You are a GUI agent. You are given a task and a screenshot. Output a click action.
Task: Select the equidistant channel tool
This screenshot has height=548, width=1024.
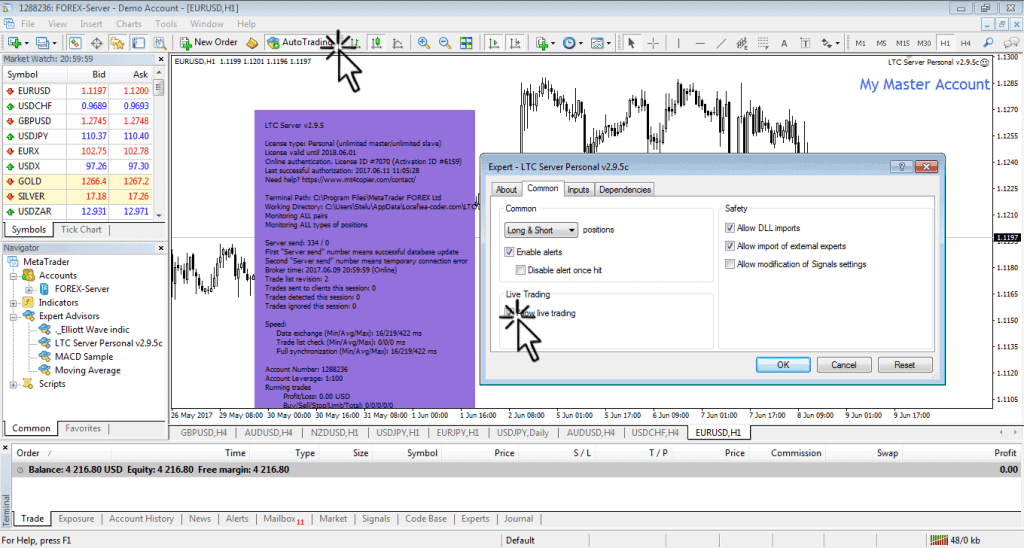742,43
